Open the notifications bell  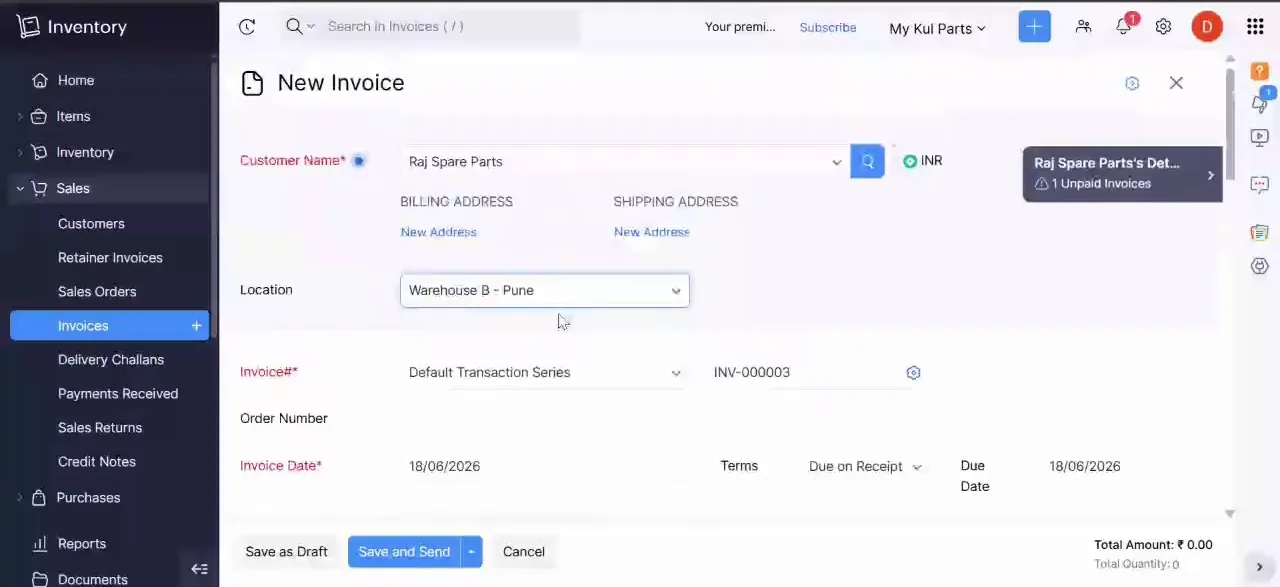pyautogui.click(x=1124, y=27)
